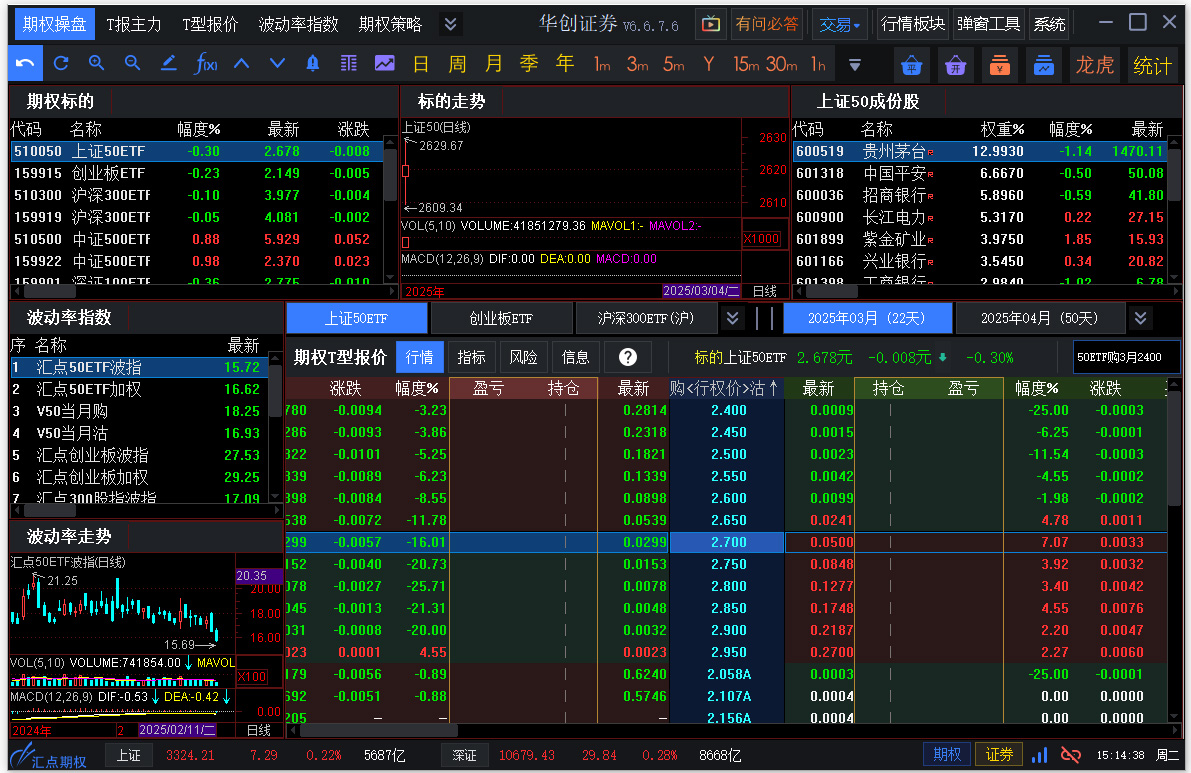Click the 50ETF购3月2400 contract field
This screenshot has width=1191, height=773.
point(1124,357)
